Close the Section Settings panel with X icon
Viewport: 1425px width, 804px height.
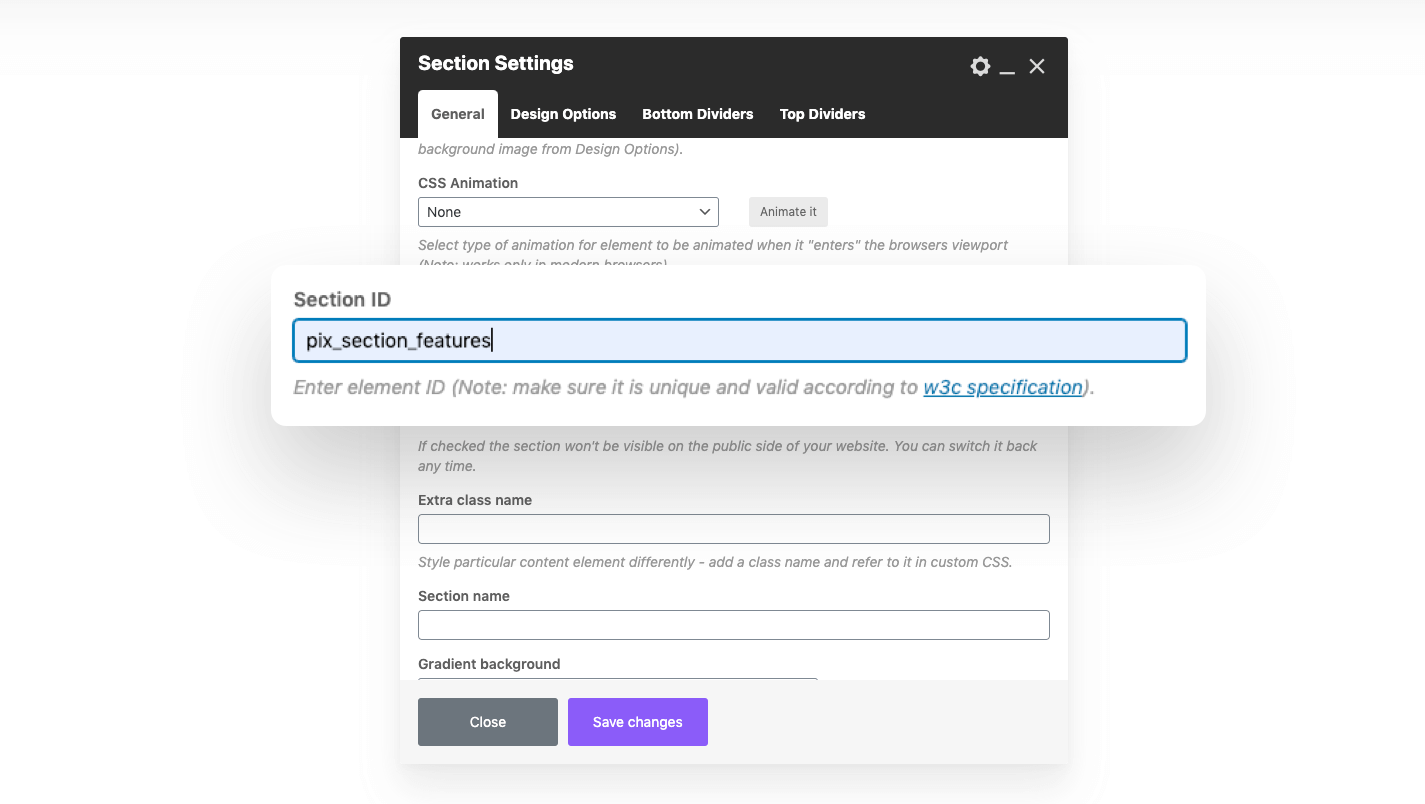(x=1037, y=66)
